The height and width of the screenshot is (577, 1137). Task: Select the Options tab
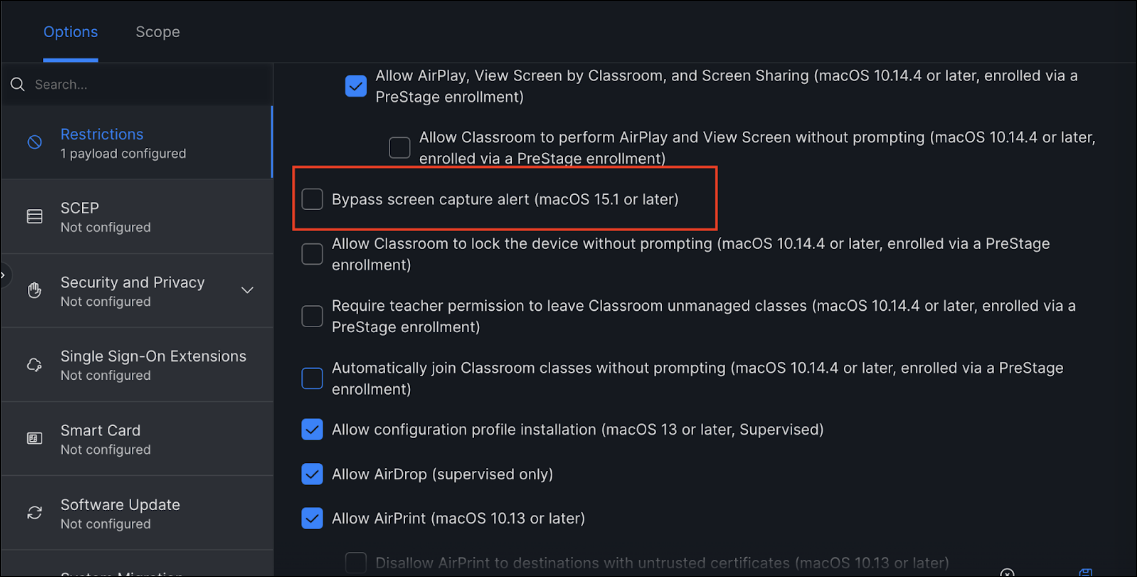pyautogui.click(x=70, y=32)
